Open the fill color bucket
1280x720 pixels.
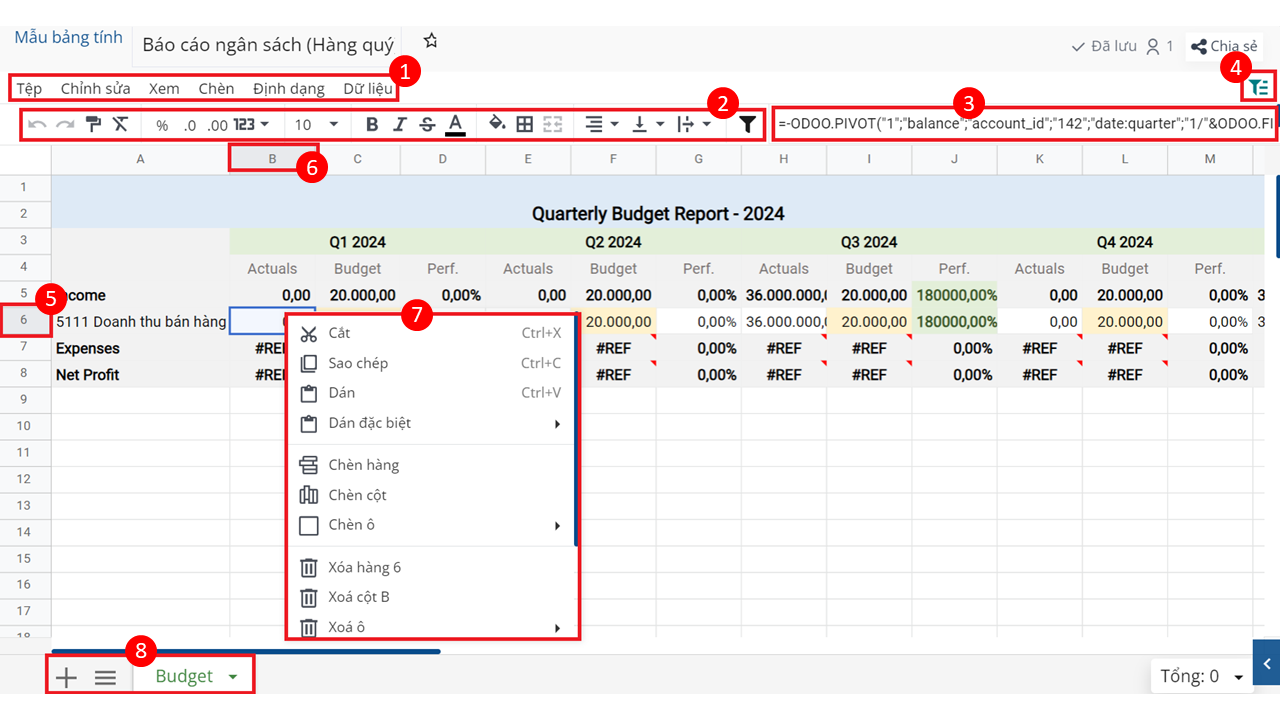(x=497, y=124)
